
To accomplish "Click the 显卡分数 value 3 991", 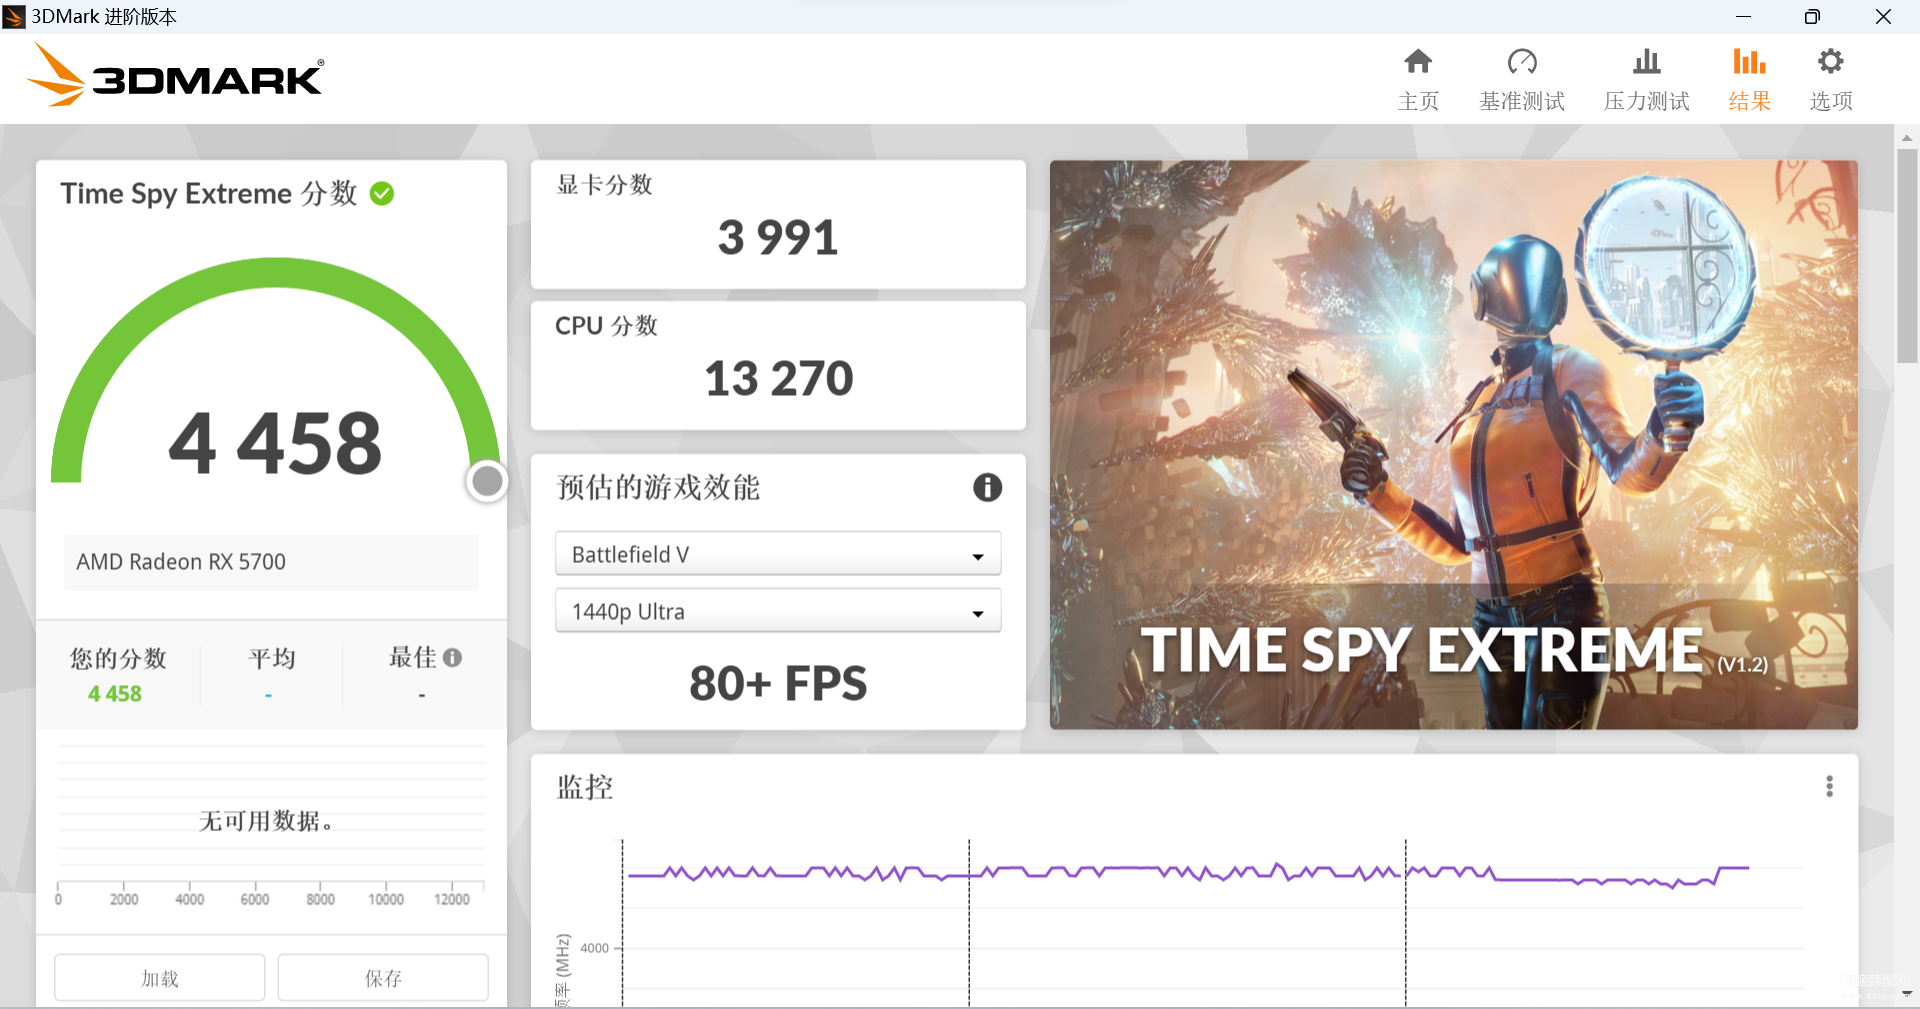I will 778,238.
